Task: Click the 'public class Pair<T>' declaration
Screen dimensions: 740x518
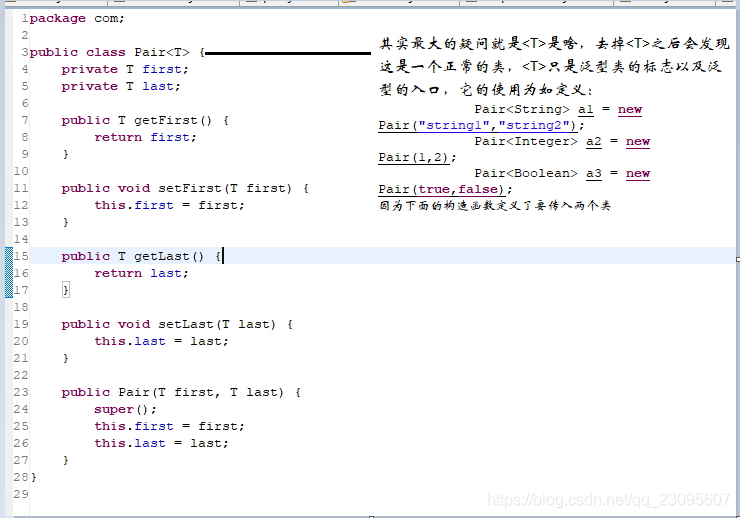Action: [x=109, y=52]
